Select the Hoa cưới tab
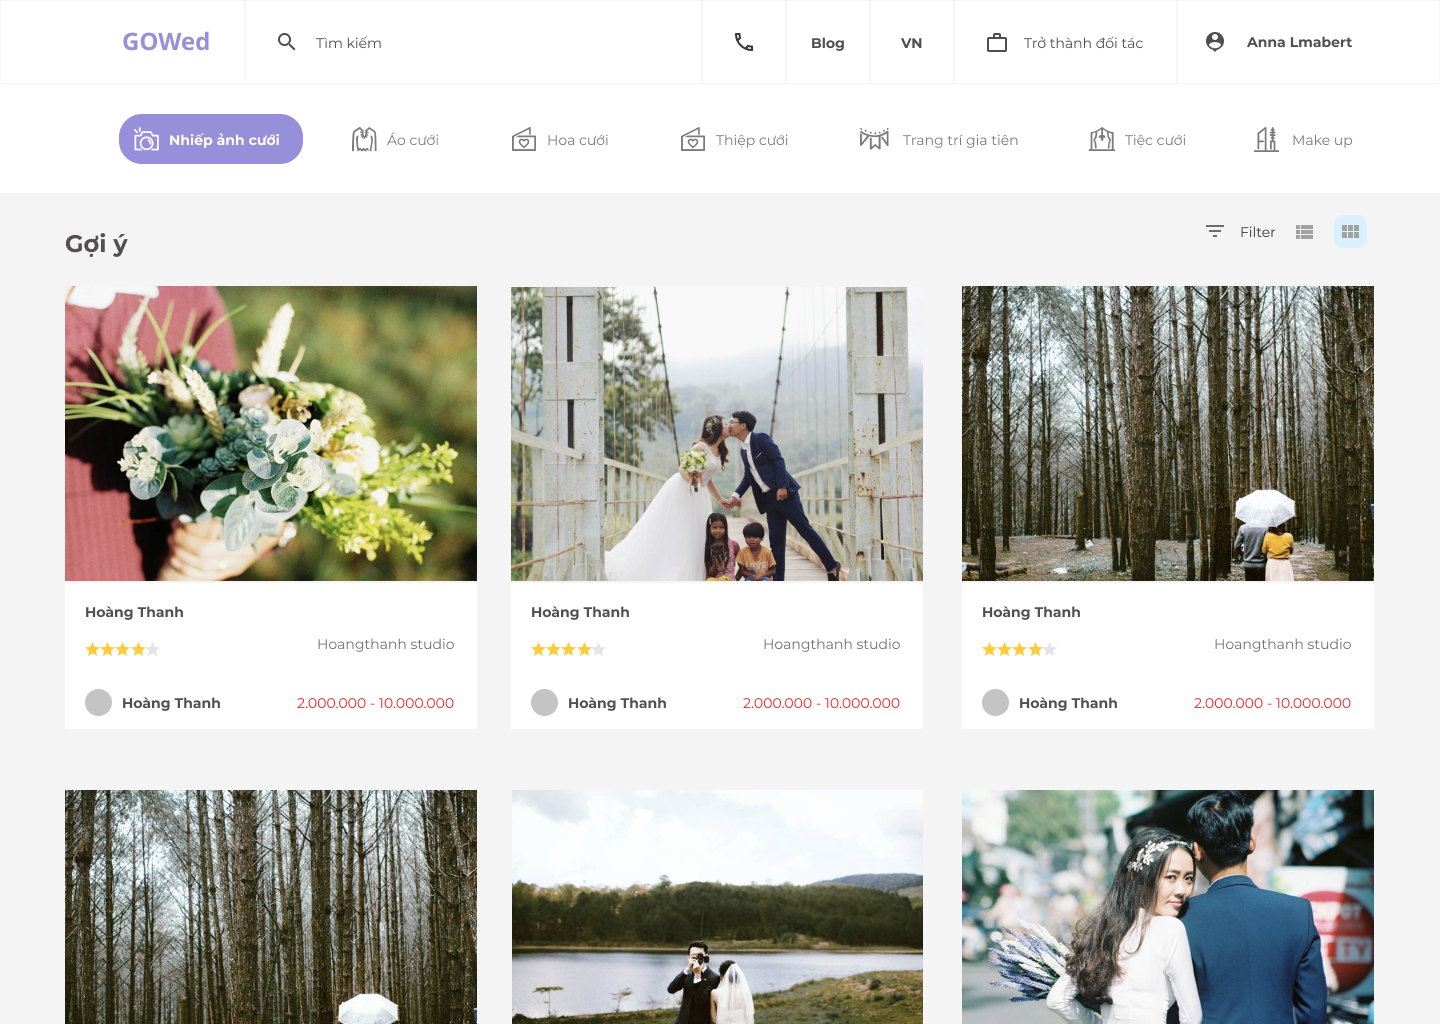Image resolution: width=1440 pixels, height=1024 pixels. [x=560, y=140]
